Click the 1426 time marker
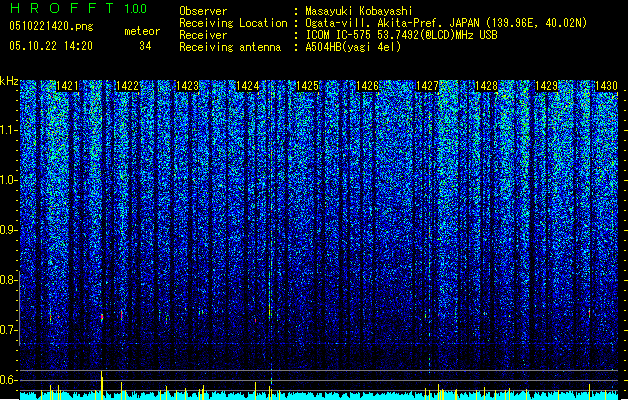Viewport: 629px width, 400px height. pyautogui.click(x=367, y=86)
